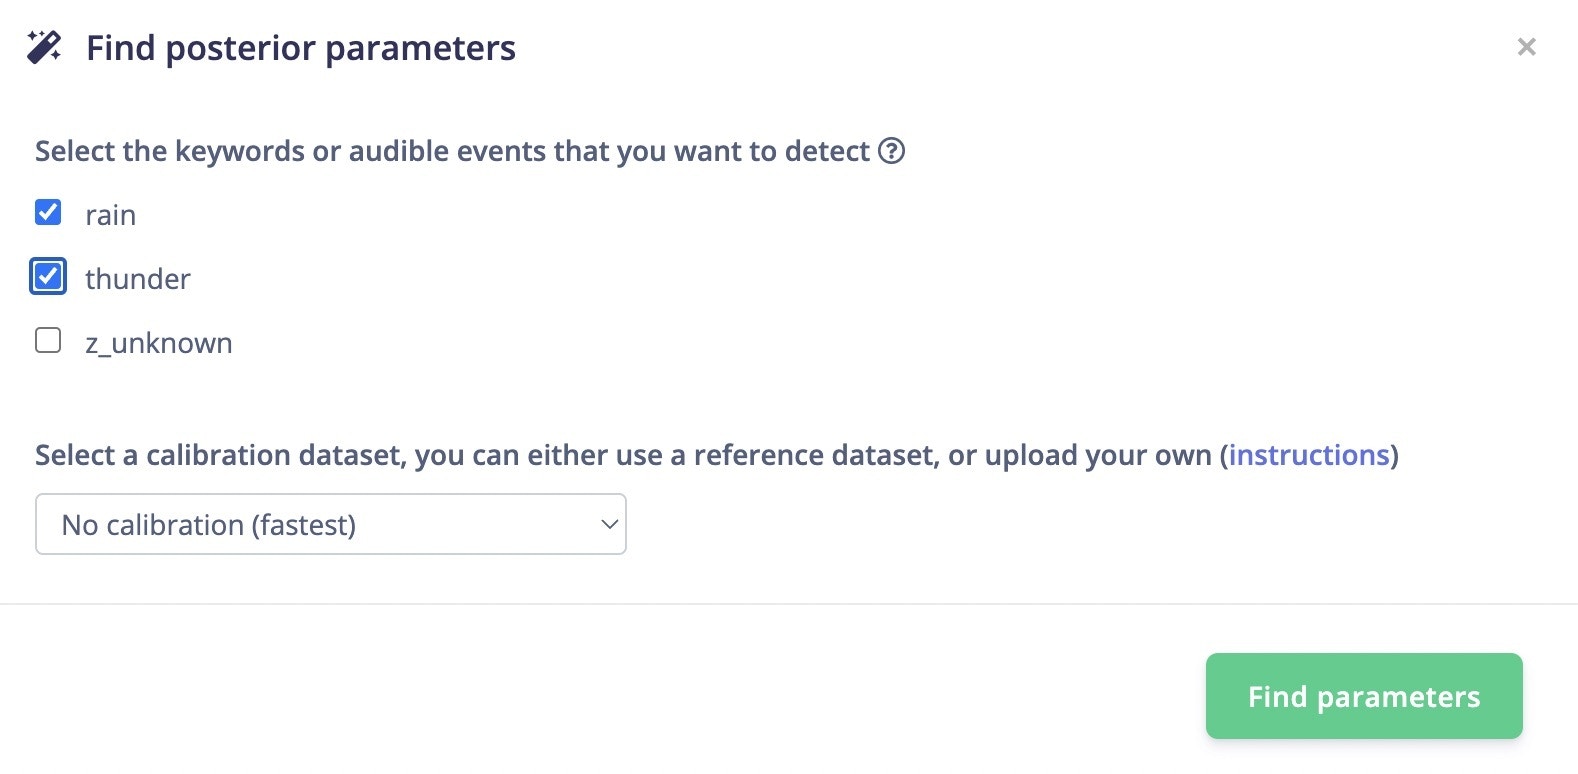Select the No calibration (fastest) option text
1578x774 pixels.
209,525
